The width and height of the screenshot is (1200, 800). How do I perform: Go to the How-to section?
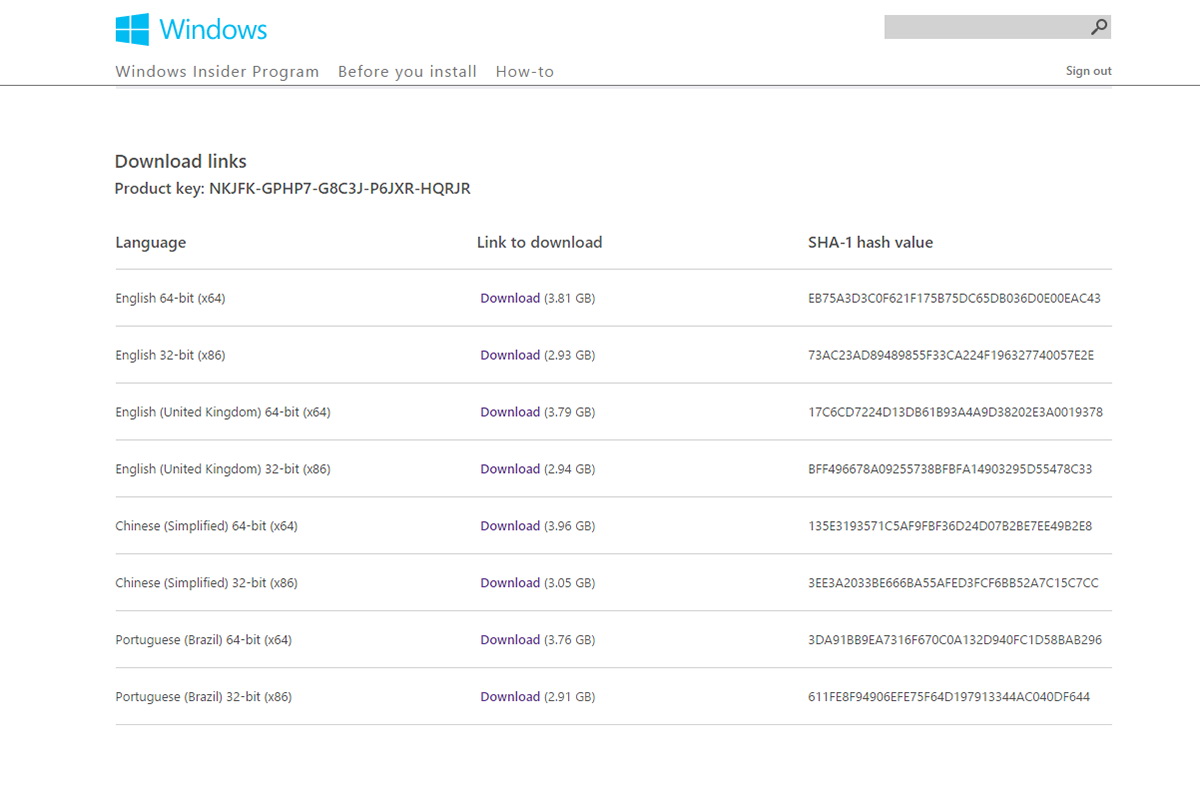(x=524, y=72)
